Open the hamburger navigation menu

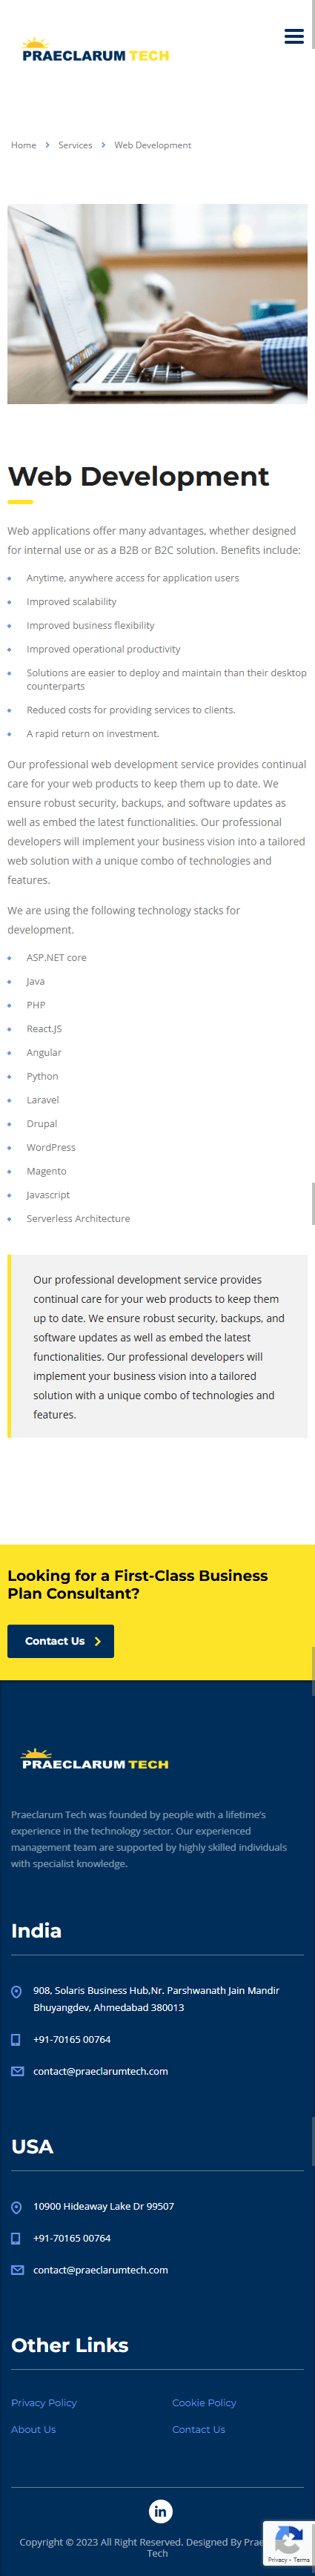point(294,36)
